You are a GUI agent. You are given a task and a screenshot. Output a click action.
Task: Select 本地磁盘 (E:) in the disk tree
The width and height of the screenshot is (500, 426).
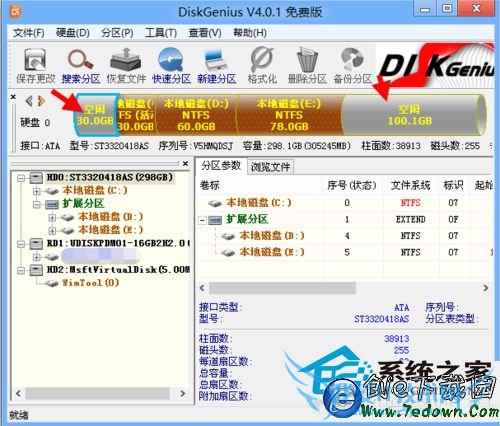110,230
